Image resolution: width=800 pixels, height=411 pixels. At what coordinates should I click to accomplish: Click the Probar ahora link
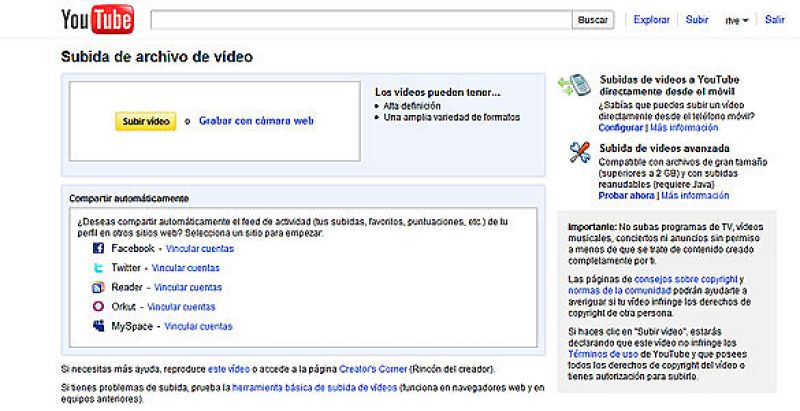click(x=627, y=196)
